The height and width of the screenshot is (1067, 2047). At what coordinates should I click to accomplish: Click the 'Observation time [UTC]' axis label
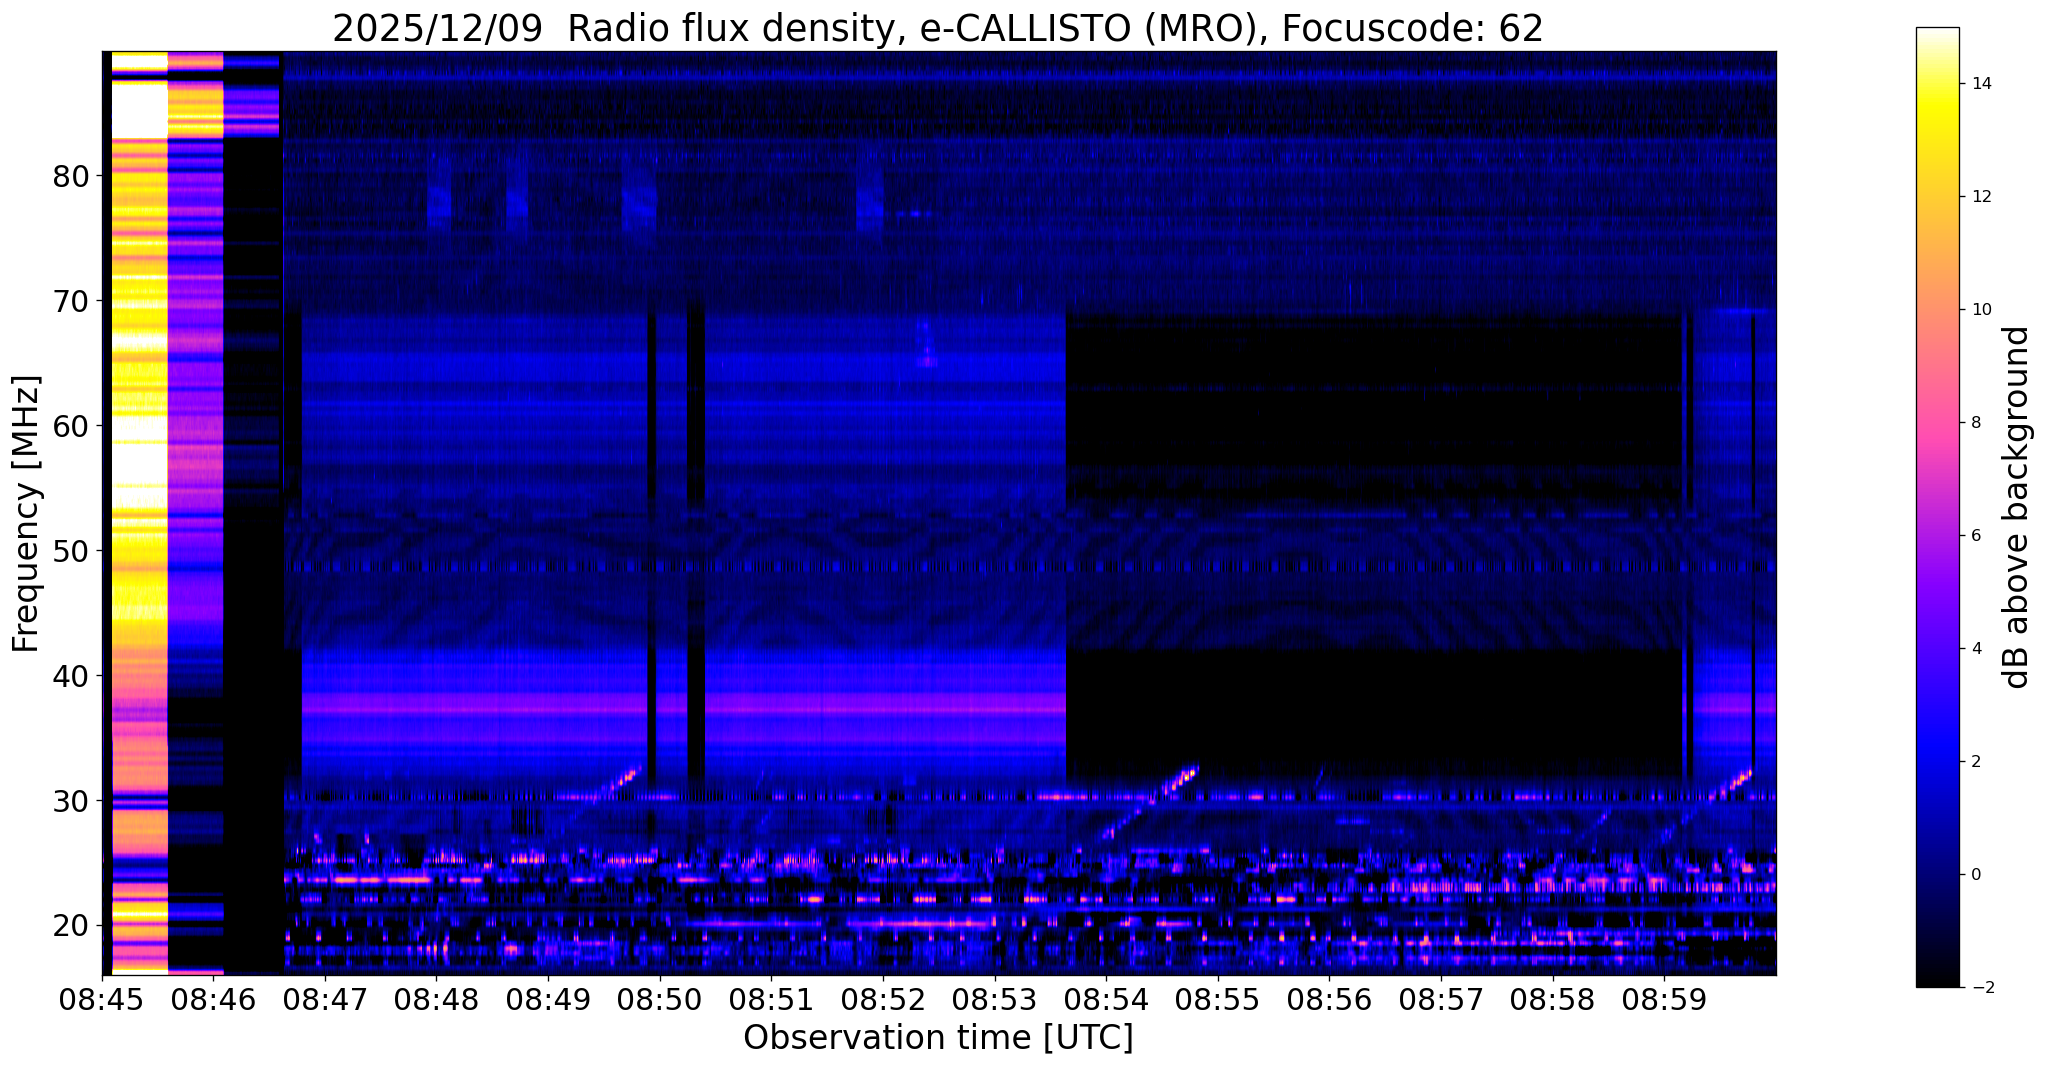point(938,1038)
